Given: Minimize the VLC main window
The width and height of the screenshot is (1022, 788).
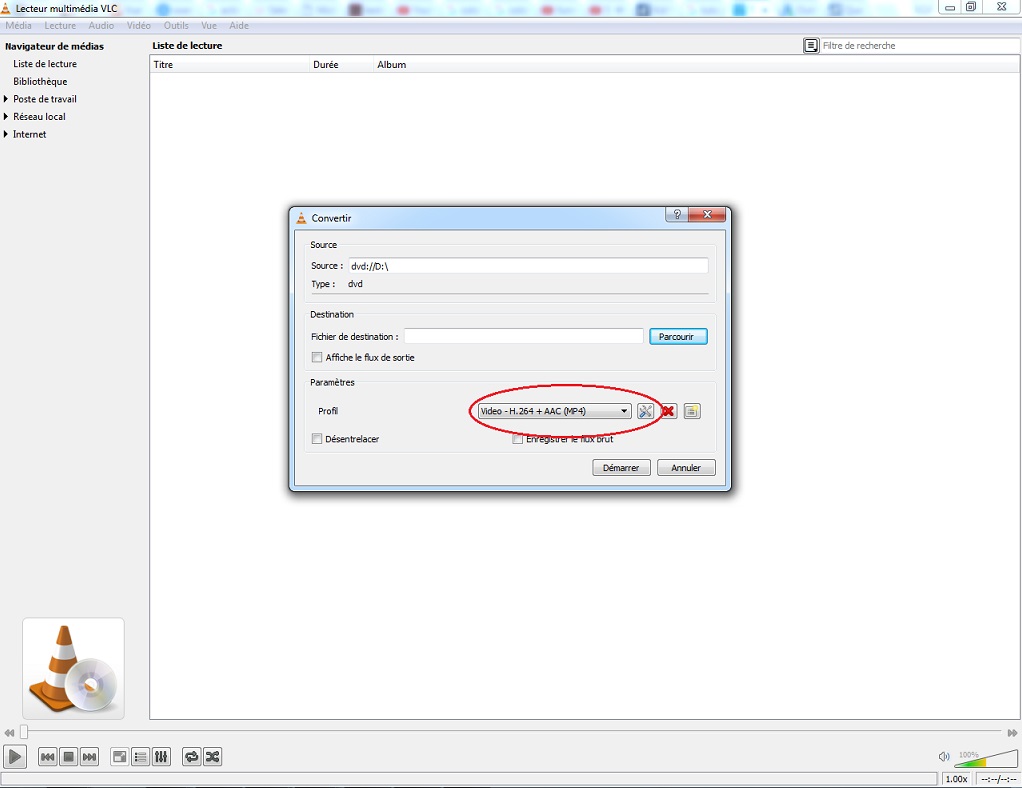Looking at the screenshot, I should [x=950, y=7].
